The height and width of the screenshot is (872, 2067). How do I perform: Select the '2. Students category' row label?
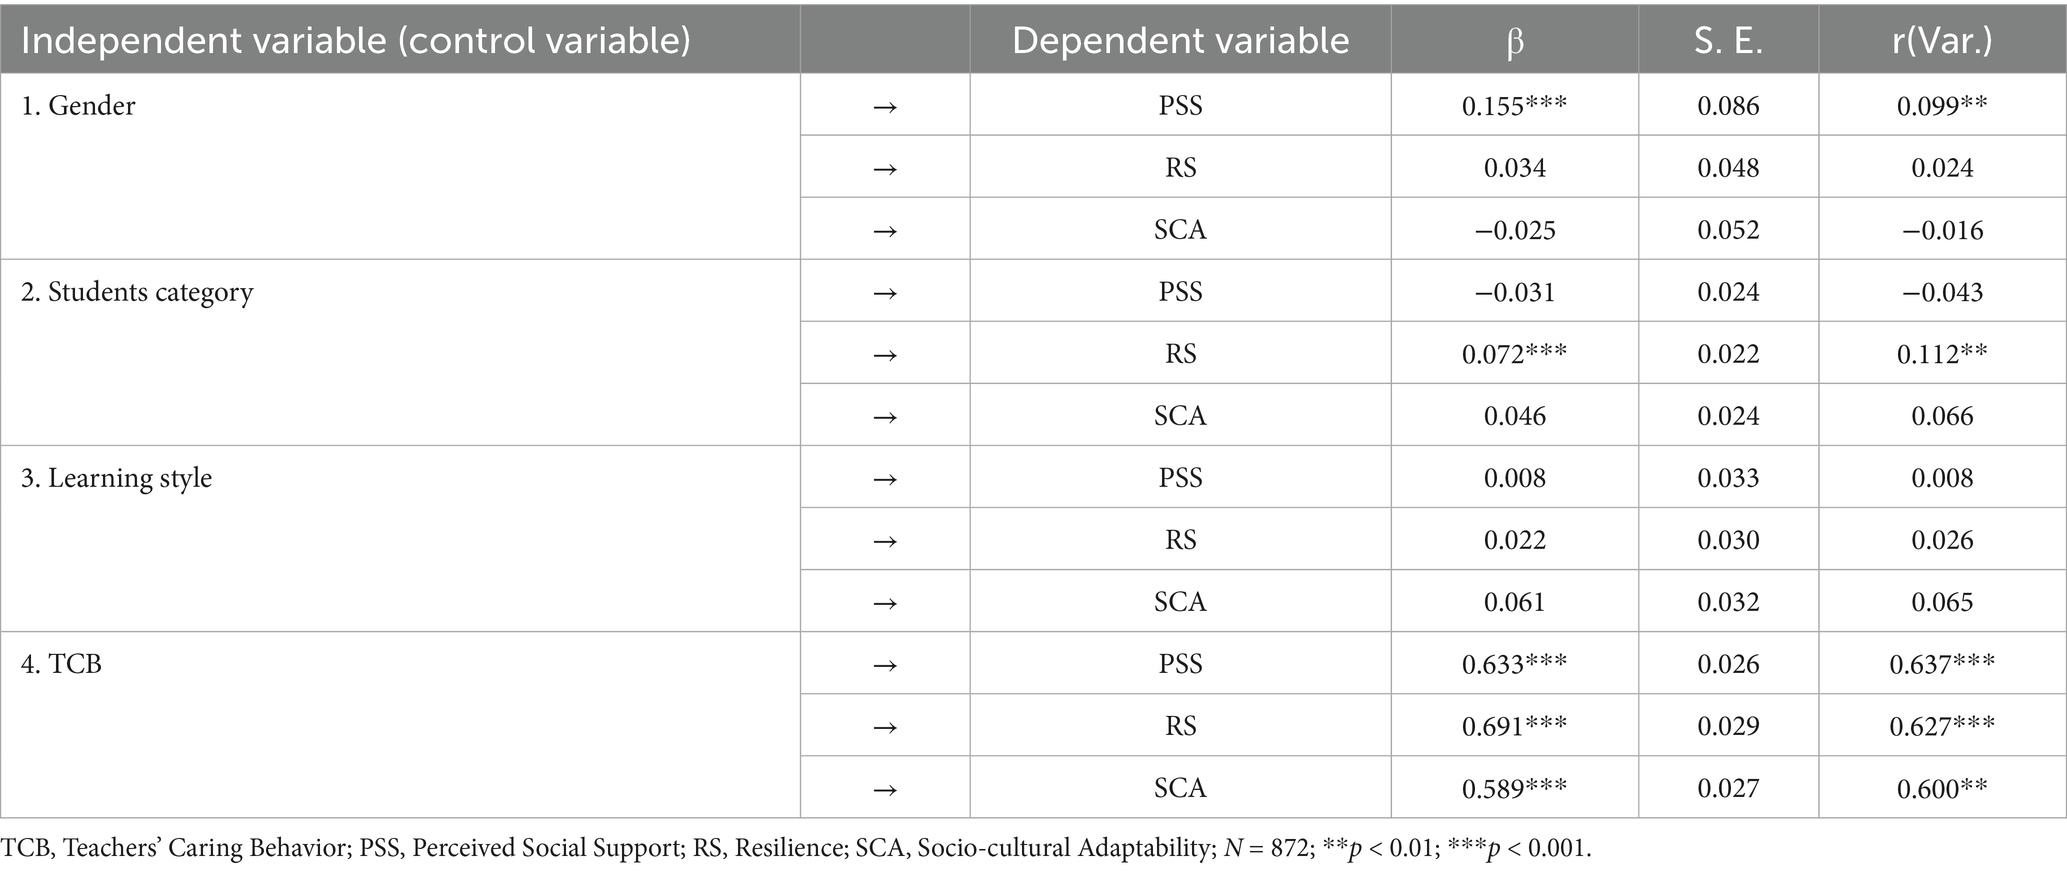(137, 292)
